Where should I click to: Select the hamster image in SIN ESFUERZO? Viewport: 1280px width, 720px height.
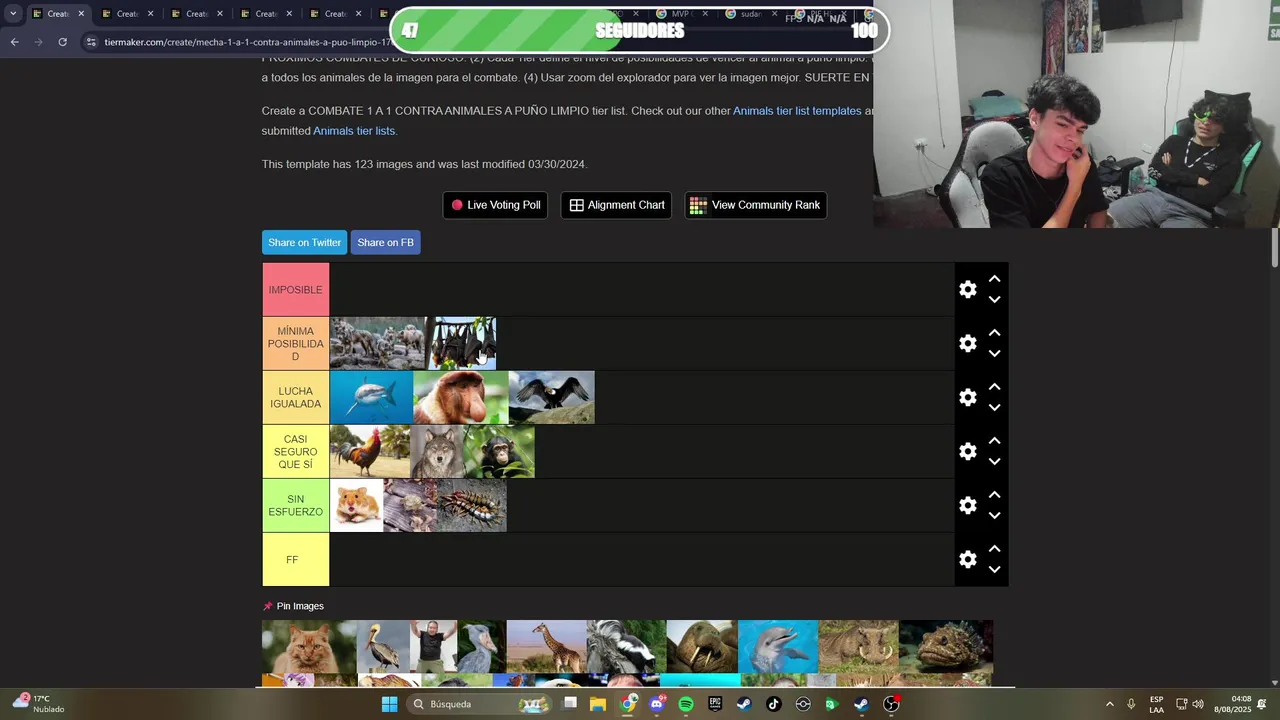[x=356, y=506]
